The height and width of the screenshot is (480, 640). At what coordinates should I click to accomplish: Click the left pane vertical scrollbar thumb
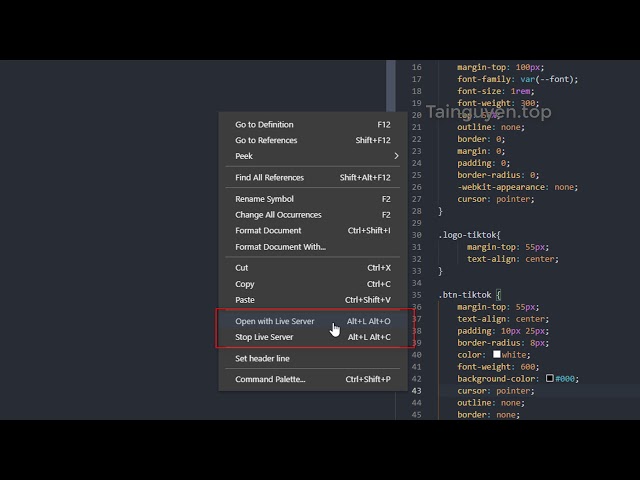[x=391, y=86]
